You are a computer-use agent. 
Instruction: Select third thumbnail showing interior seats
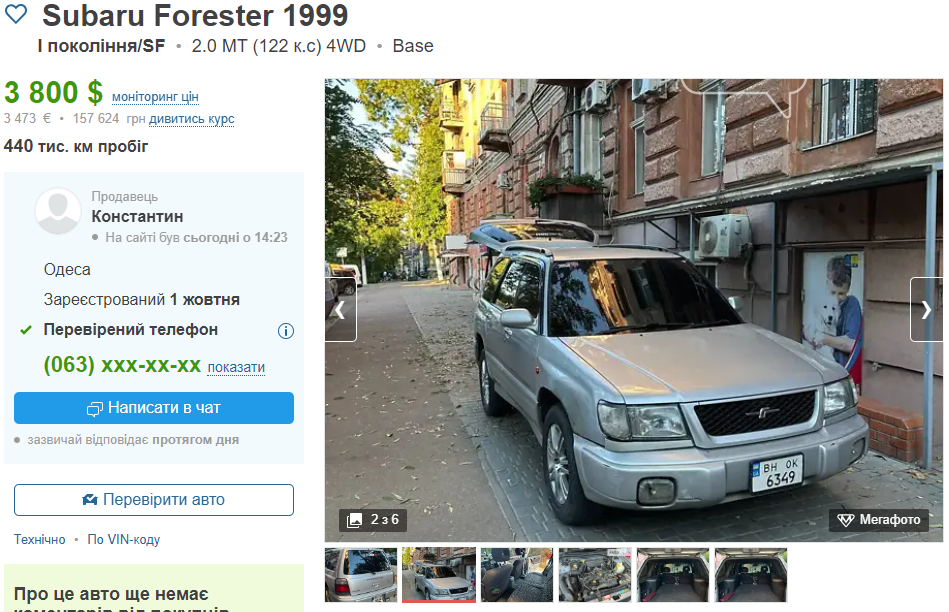pyautogui.click(x=517, y=574)
